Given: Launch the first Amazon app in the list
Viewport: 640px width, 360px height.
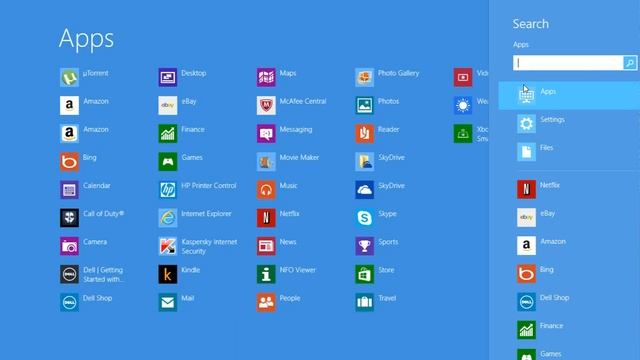Looking at the screenshot, I should coord(69,105).
